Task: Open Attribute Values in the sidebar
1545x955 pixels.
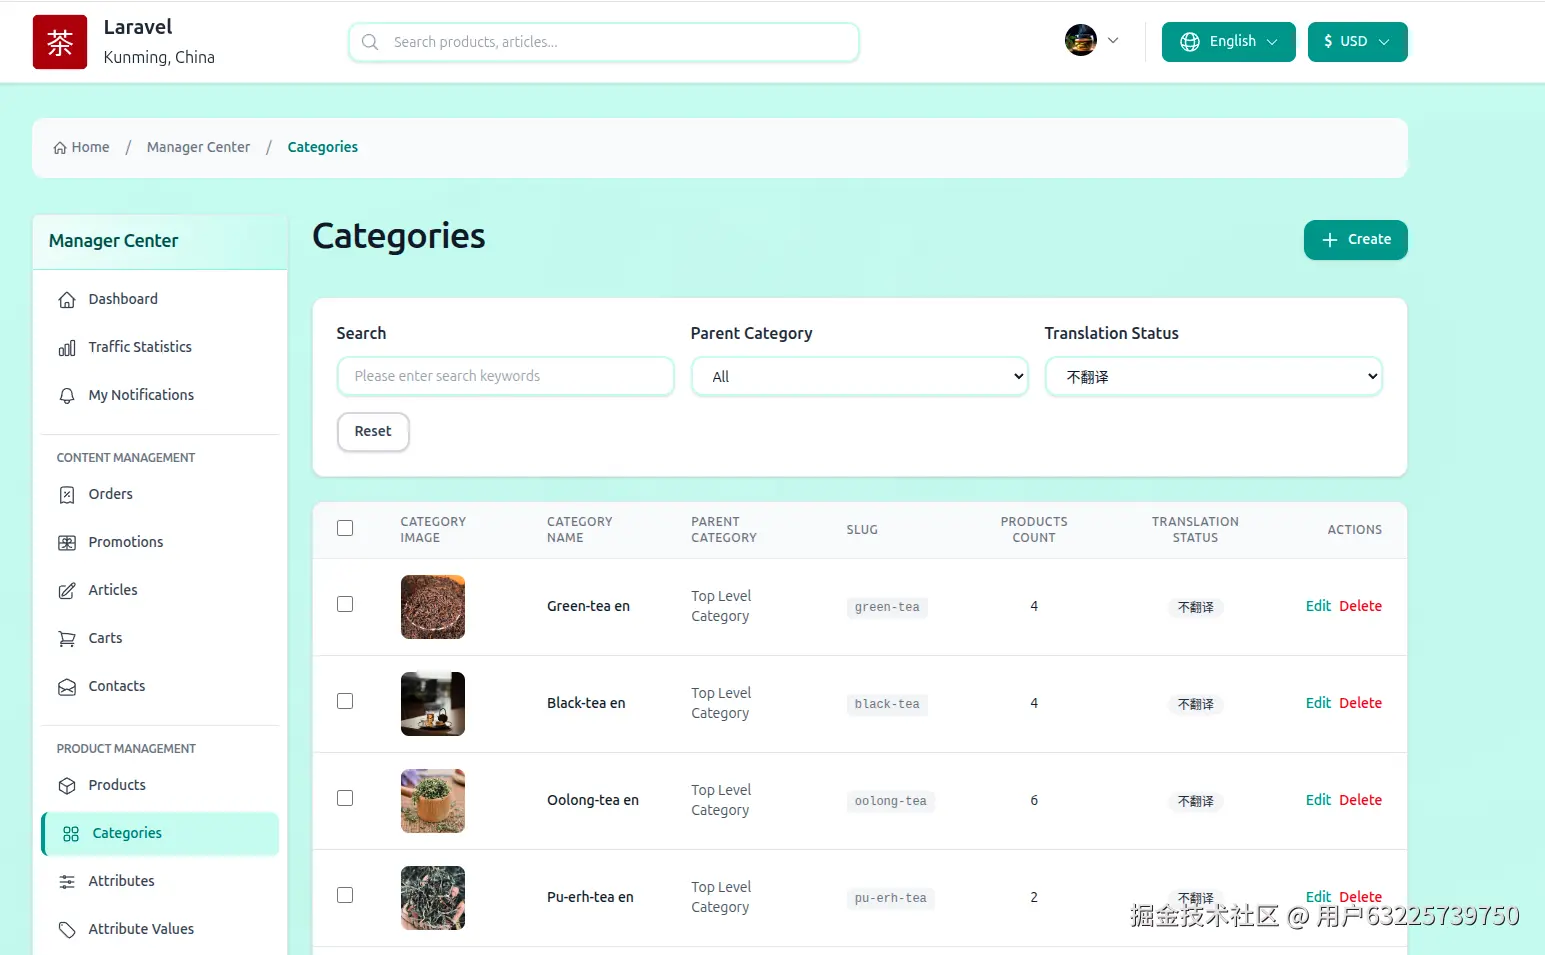Action: point(160,929)
